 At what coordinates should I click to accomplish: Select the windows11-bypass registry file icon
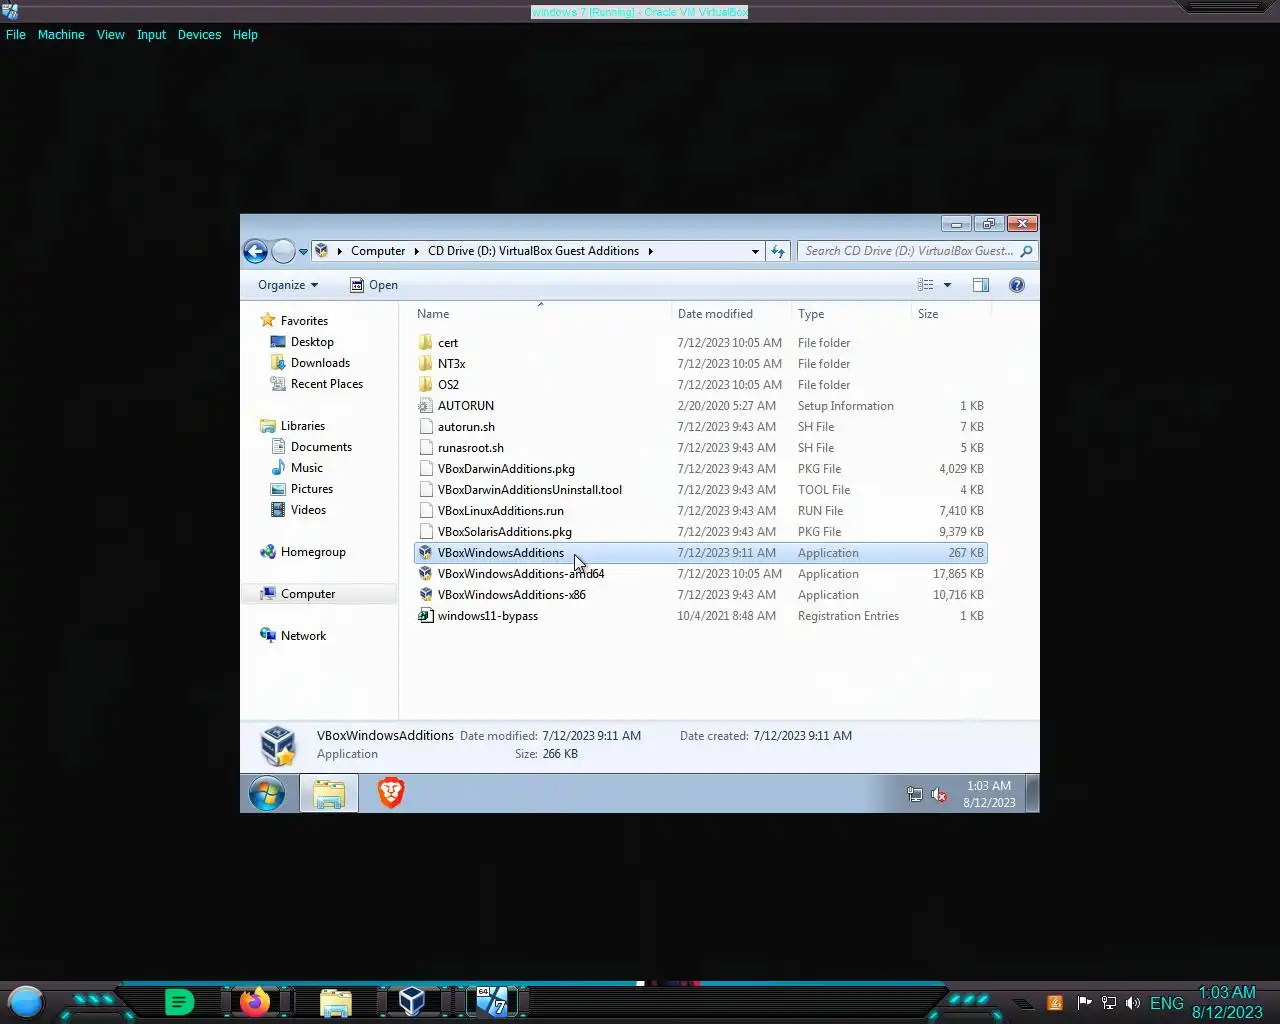[425, 616]
